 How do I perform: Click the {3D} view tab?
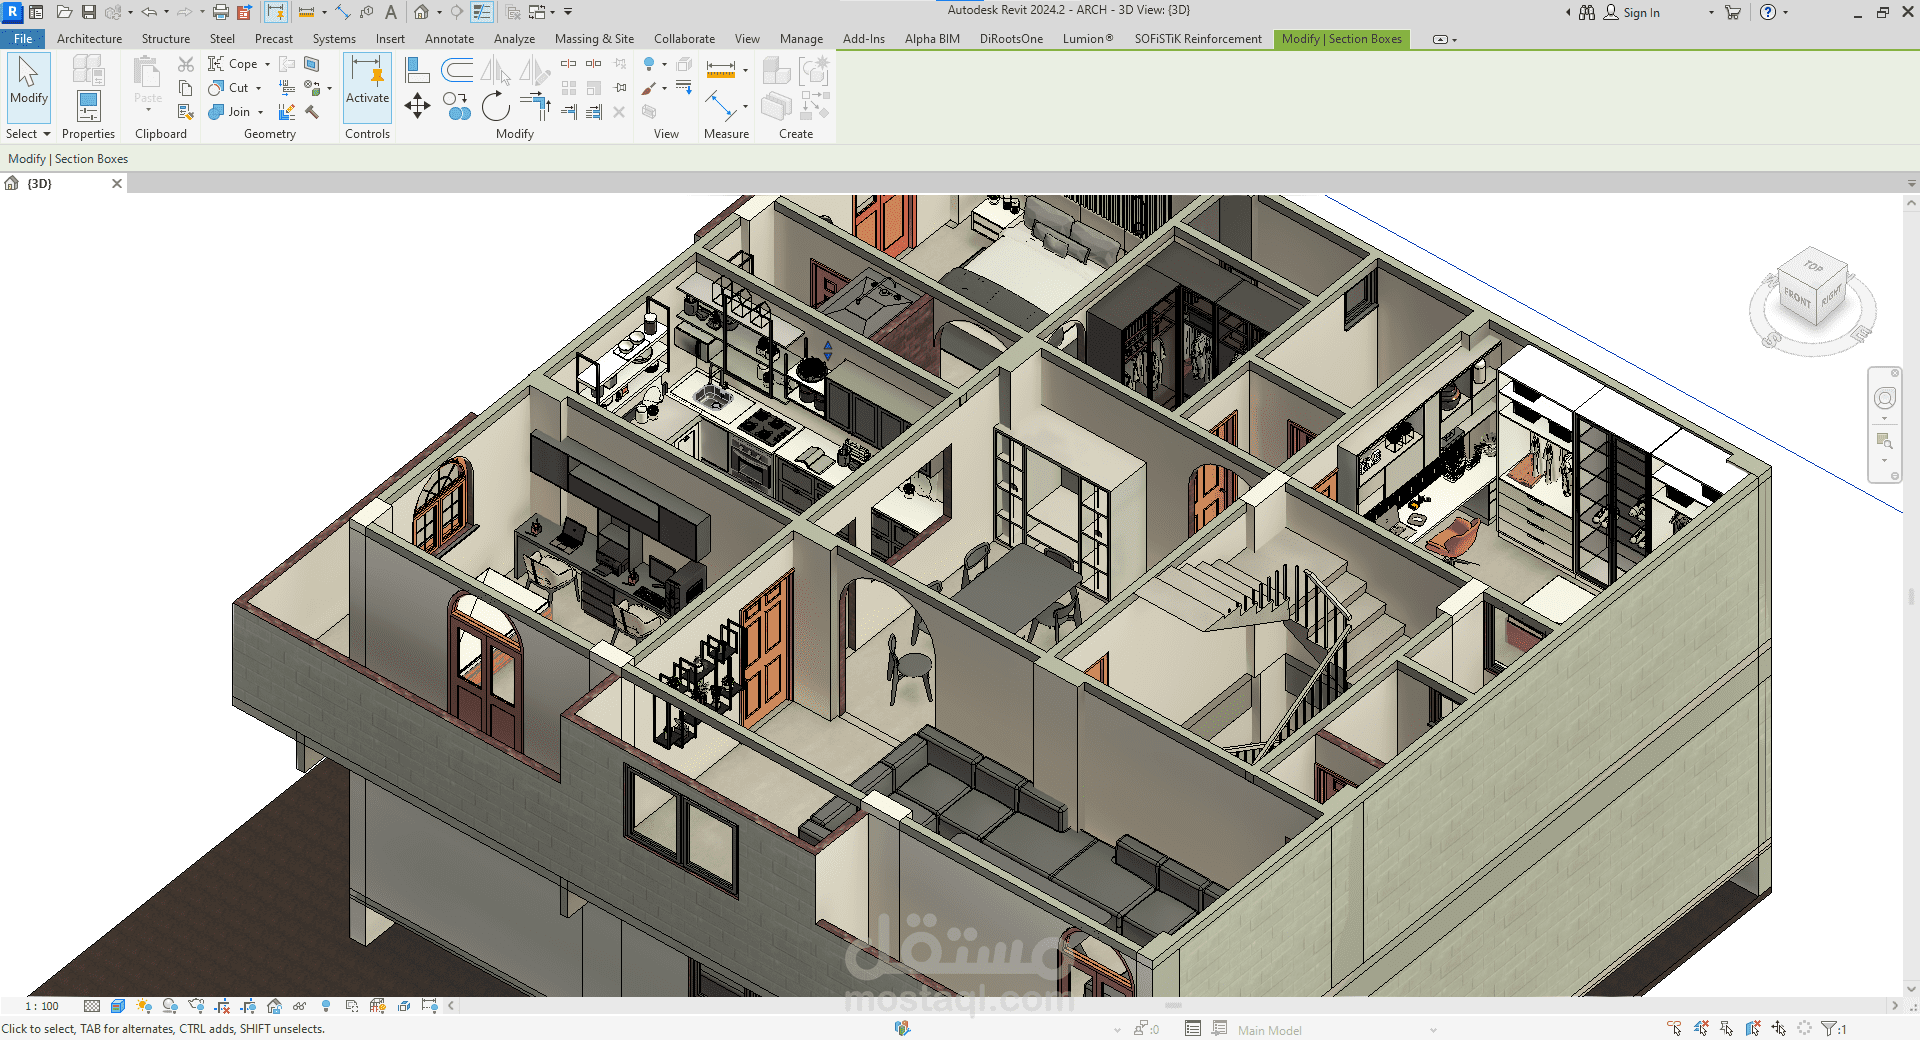[x=39, y=183]
